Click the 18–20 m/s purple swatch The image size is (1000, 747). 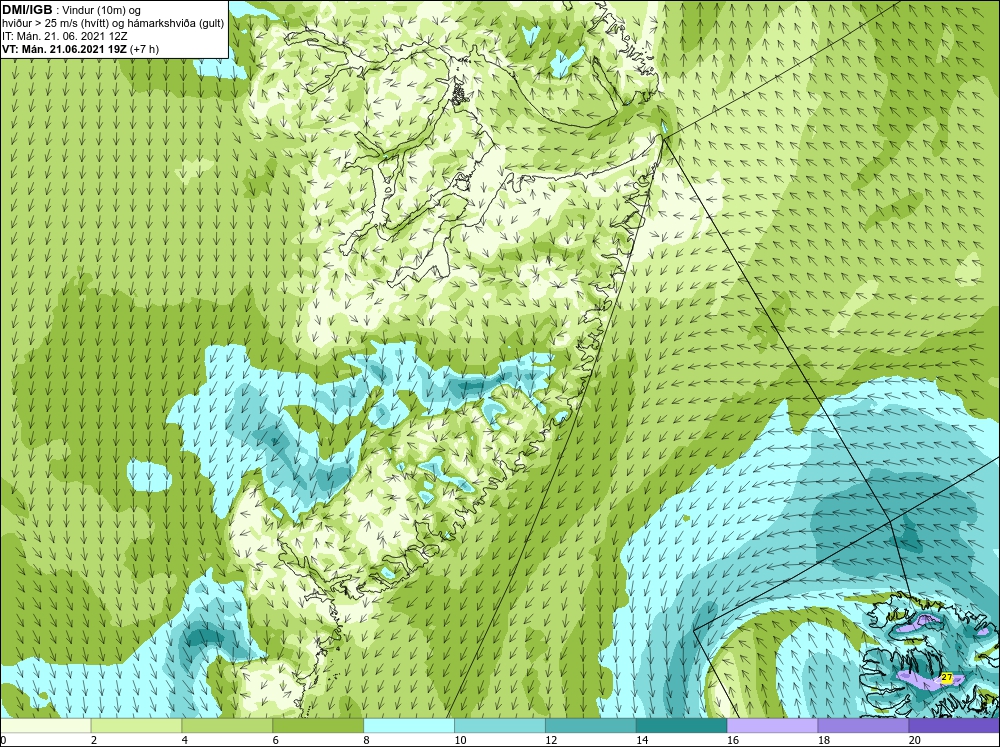[x=863, y=725]
